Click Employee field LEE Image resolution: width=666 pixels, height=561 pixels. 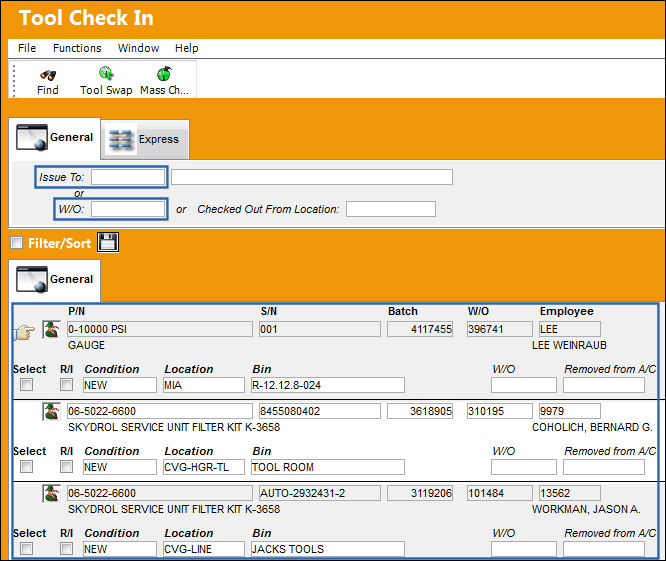[570, 329]
